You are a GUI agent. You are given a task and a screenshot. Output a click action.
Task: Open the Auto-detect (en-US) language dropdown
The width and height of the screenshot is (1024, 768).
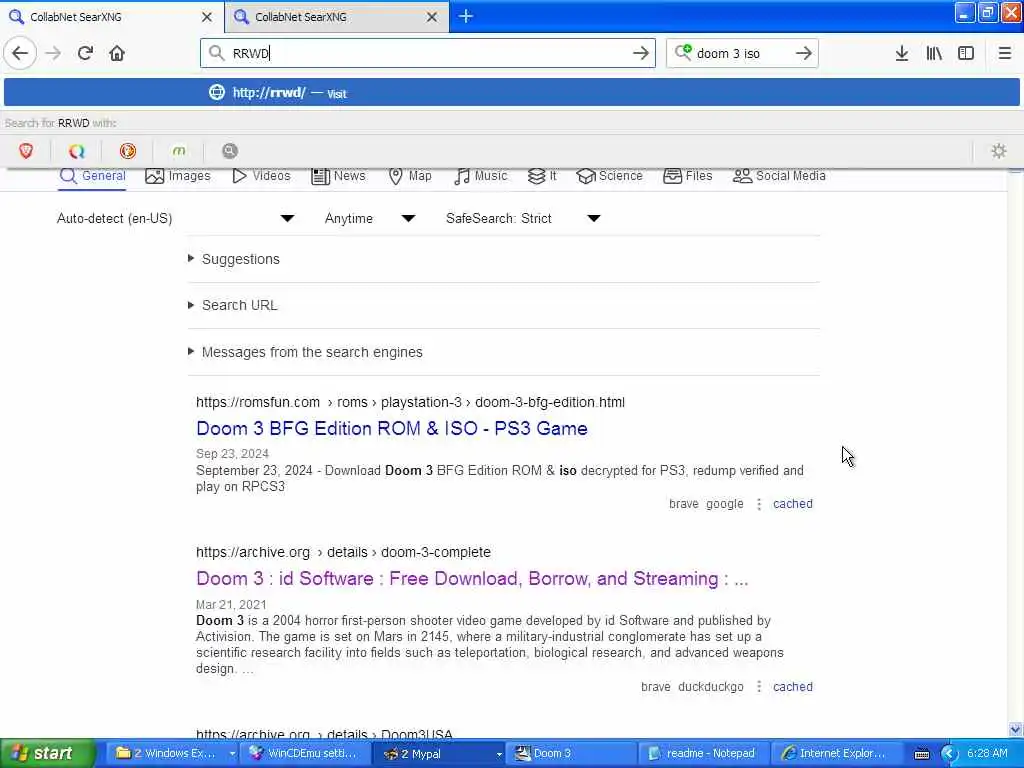coord(175,218)
